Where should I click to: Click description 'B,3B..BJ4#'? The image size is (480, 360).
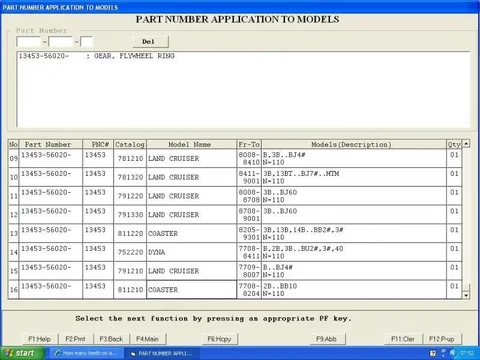pos(284,155)
